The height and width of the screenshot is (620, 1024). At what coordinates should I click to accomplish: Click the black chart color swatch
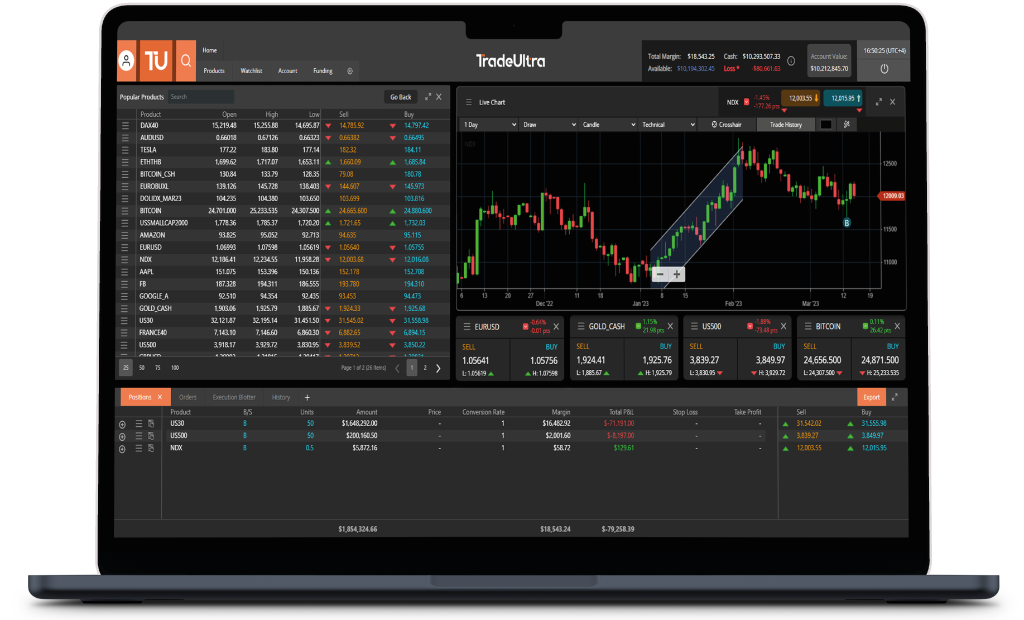tap(826, 125)
